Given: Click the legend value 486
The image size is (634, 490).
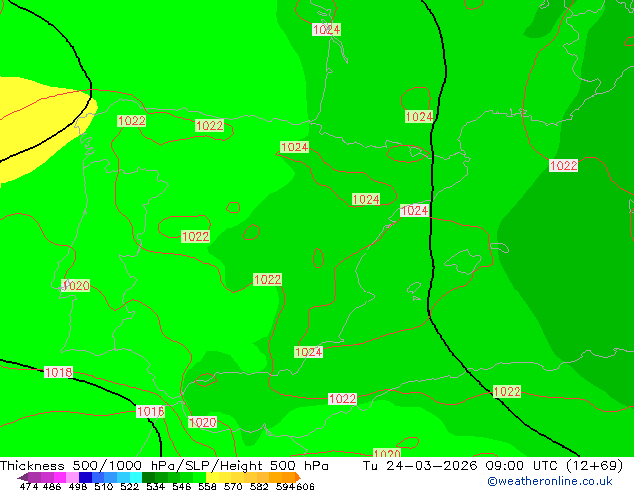Looking at the screenshot, I should tap(52, 486).
